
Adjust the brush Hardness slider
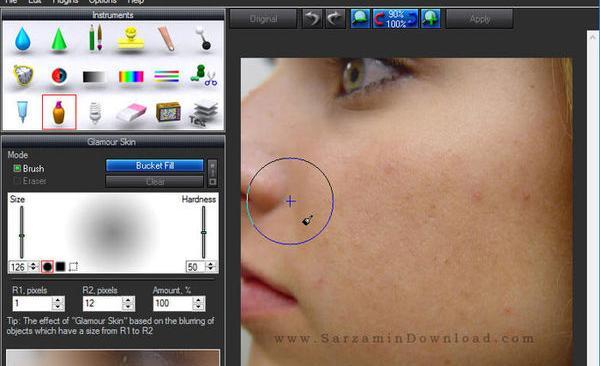204,232
